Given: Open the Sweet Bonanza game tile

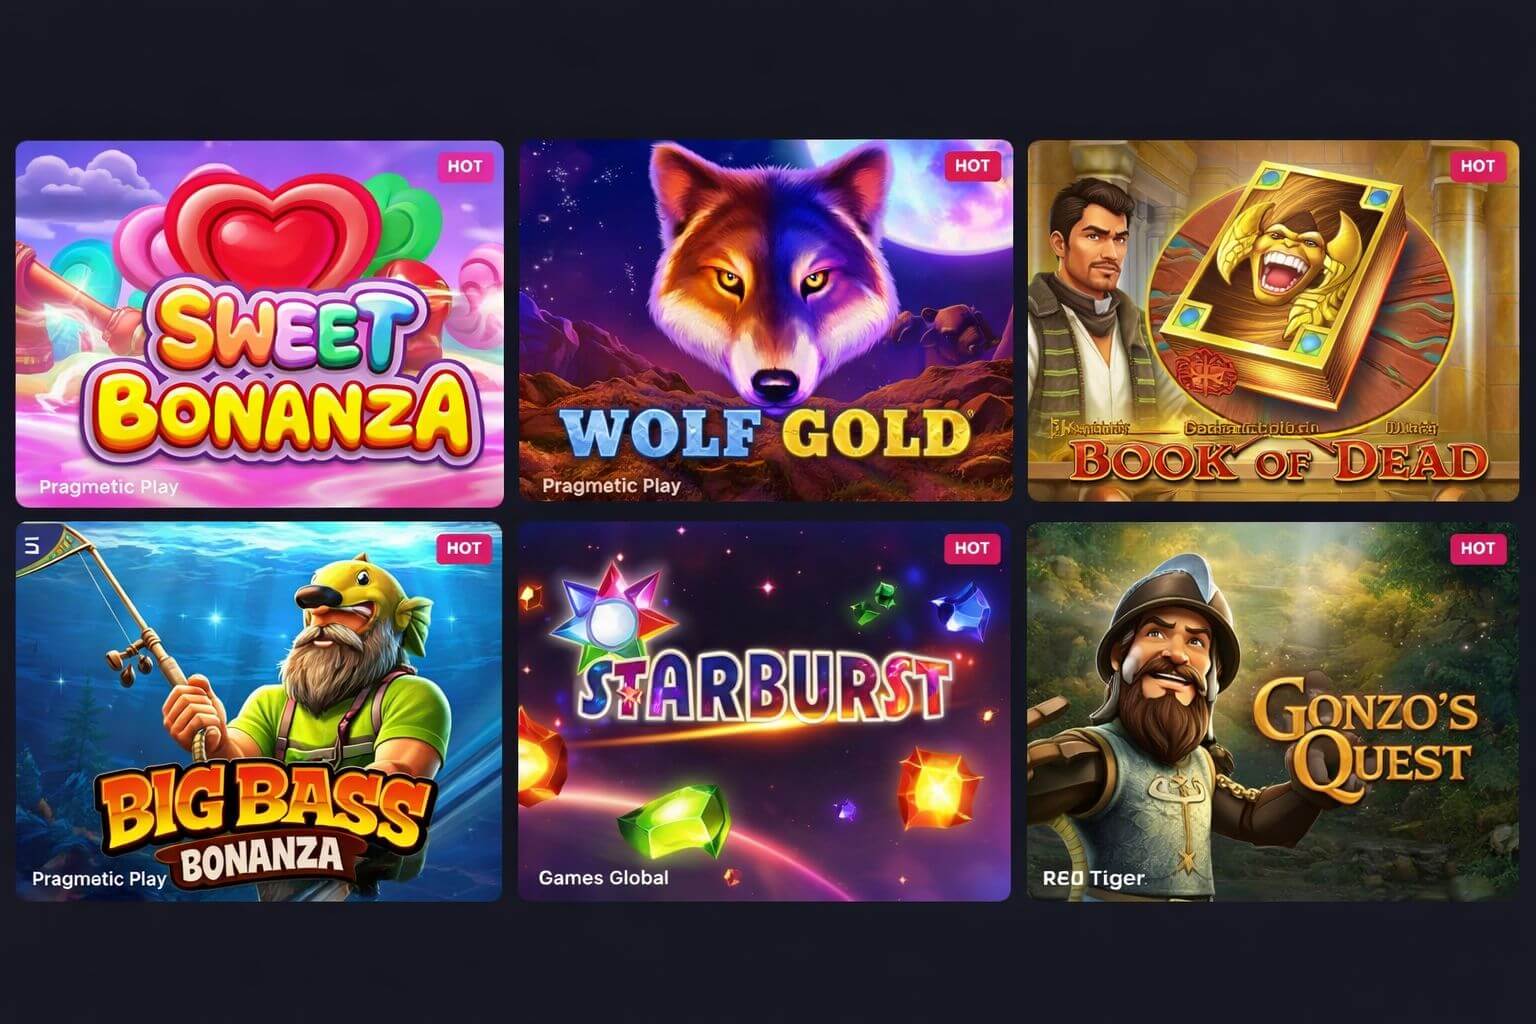Looking at the screenshot, I should click(x=260, y=323).
